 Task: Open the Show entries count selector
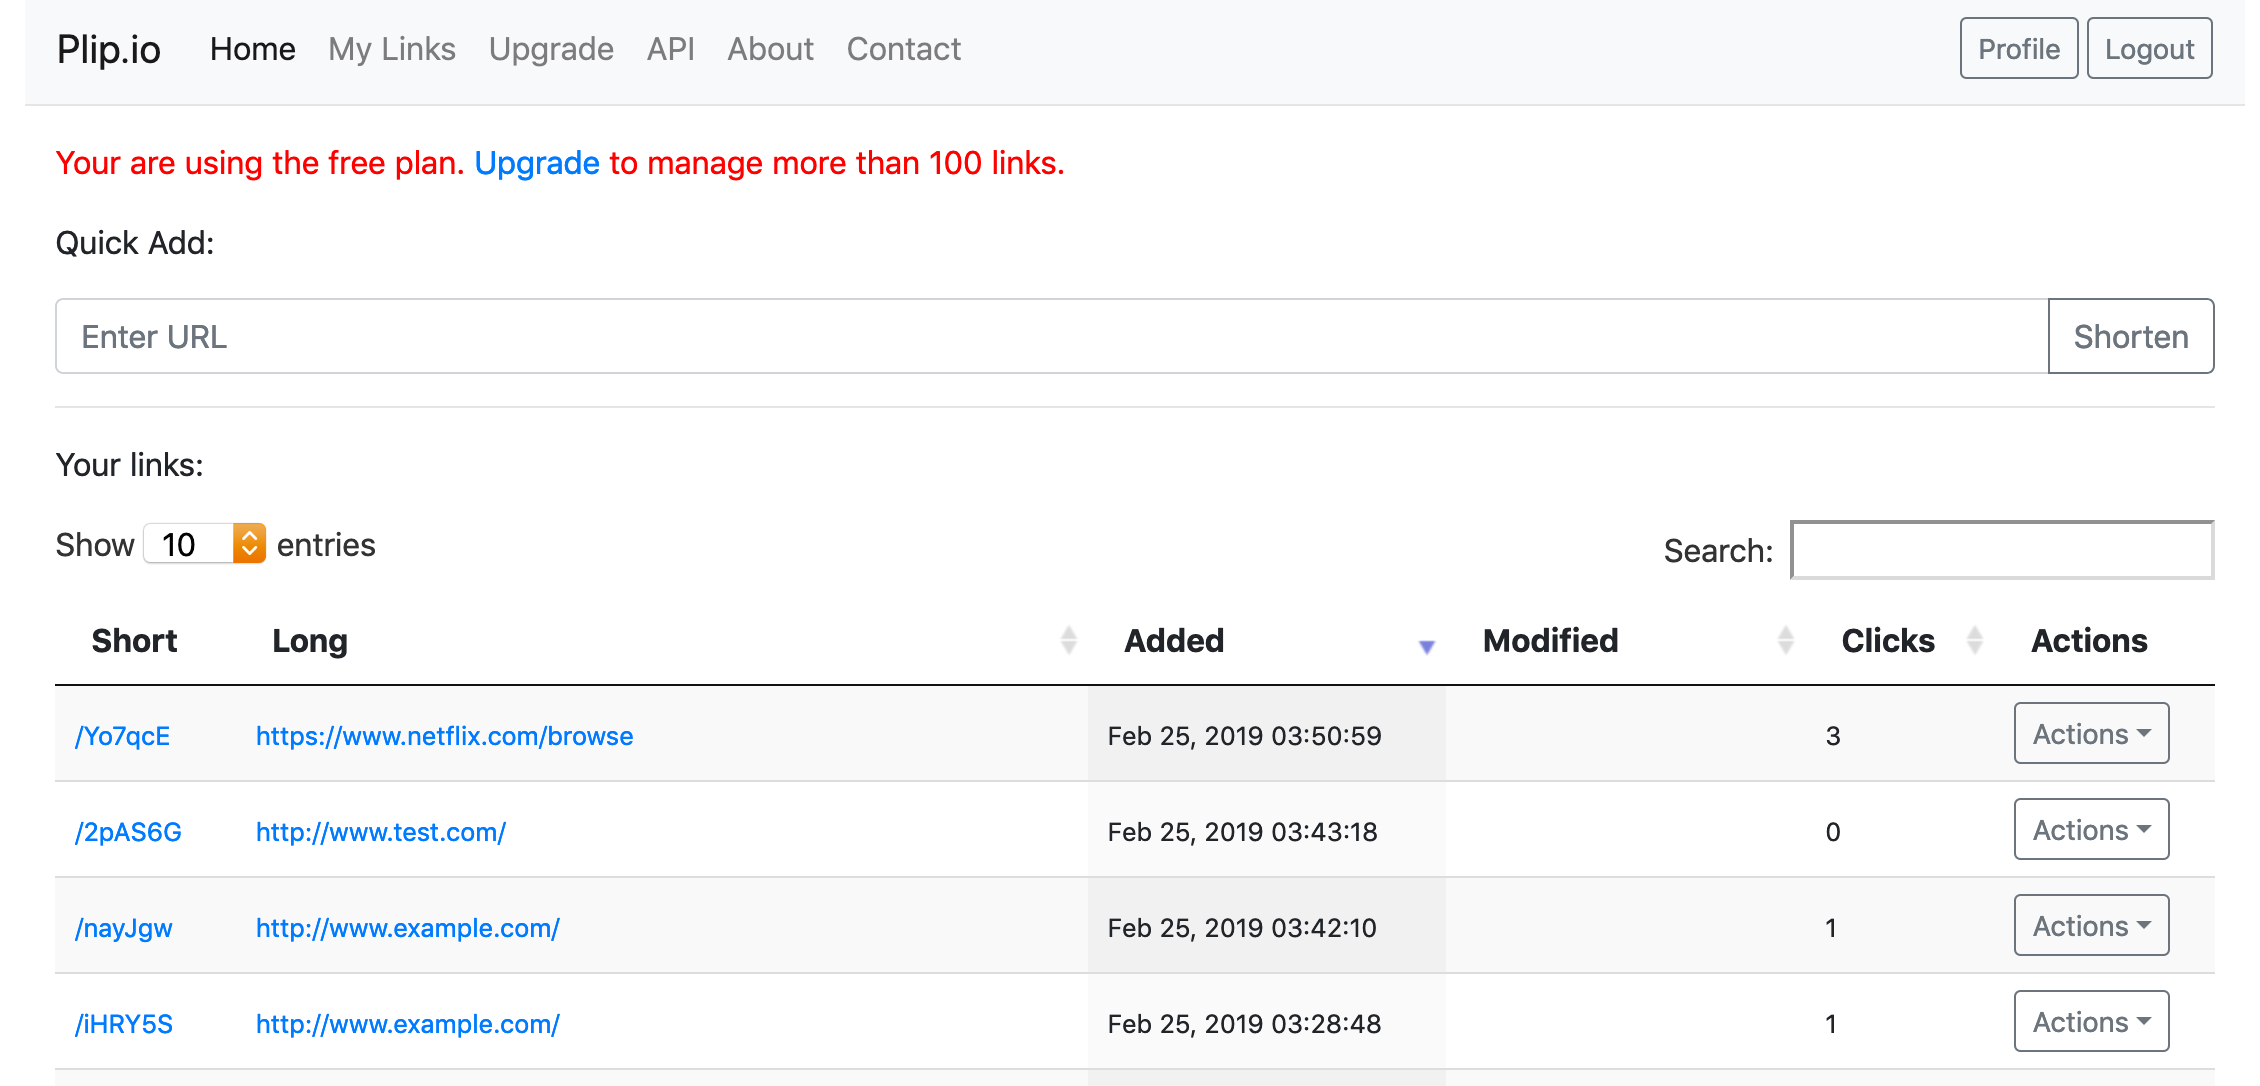tap(205, 544)
